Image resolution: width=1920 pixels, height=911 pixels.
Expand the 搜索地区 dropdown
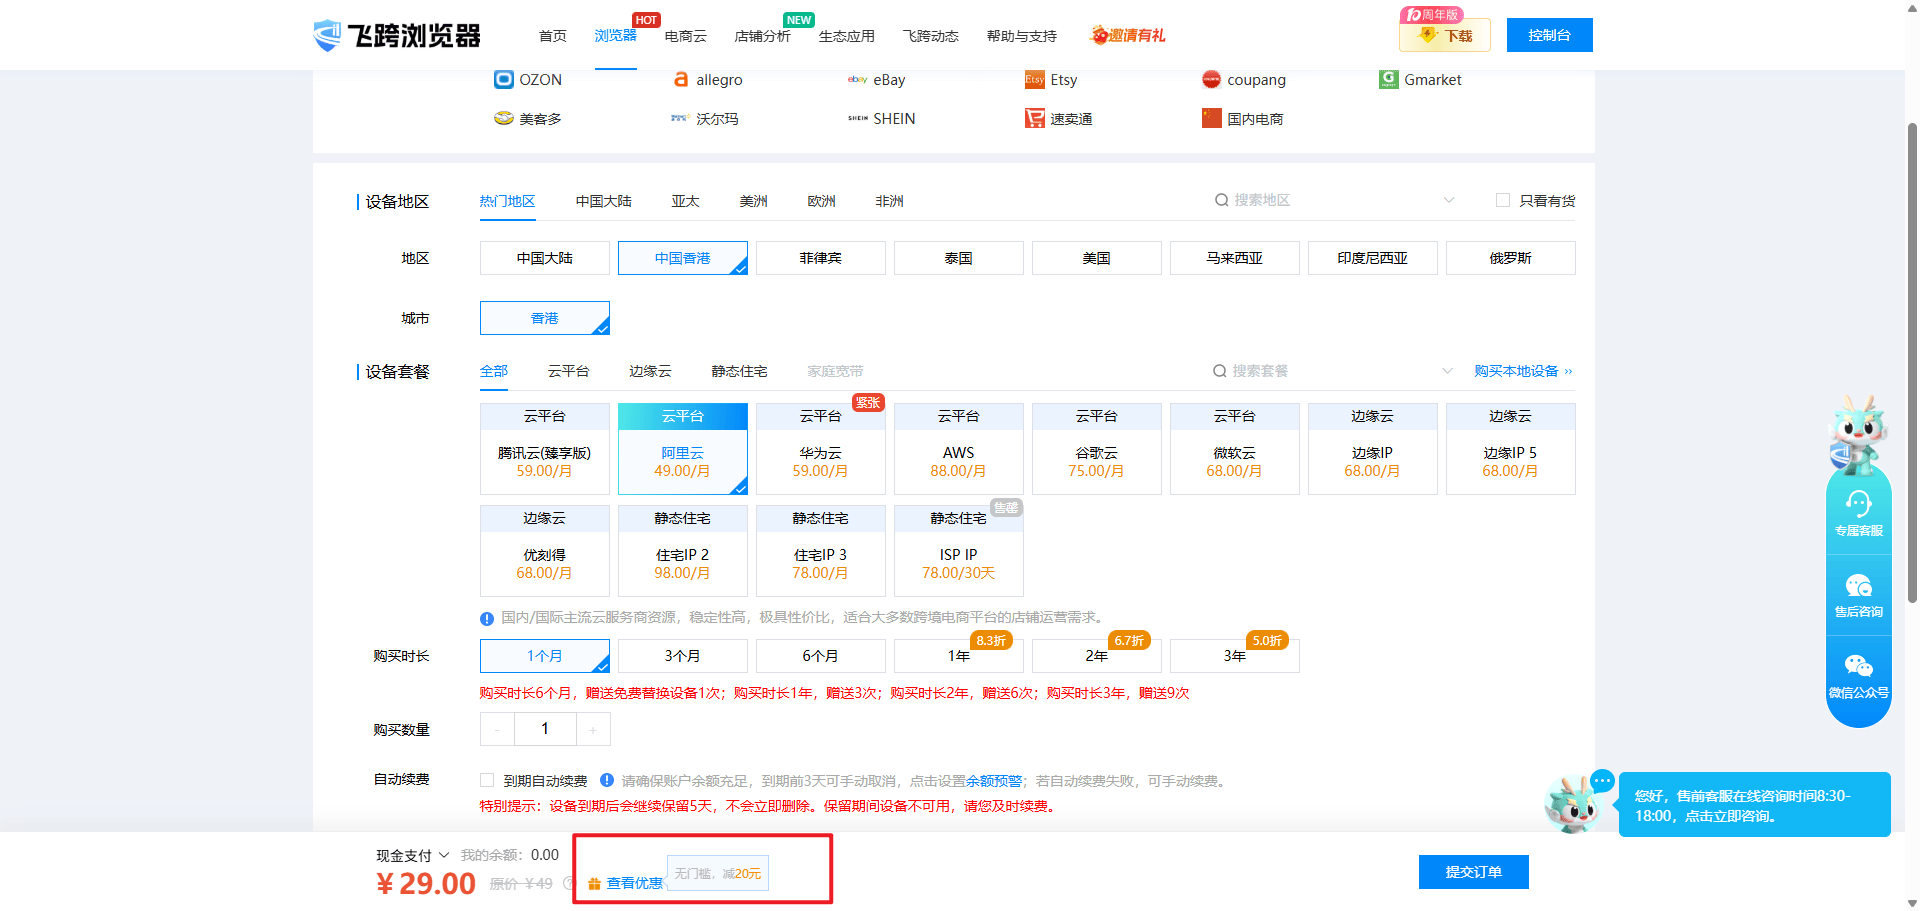tap(1448, 201)
